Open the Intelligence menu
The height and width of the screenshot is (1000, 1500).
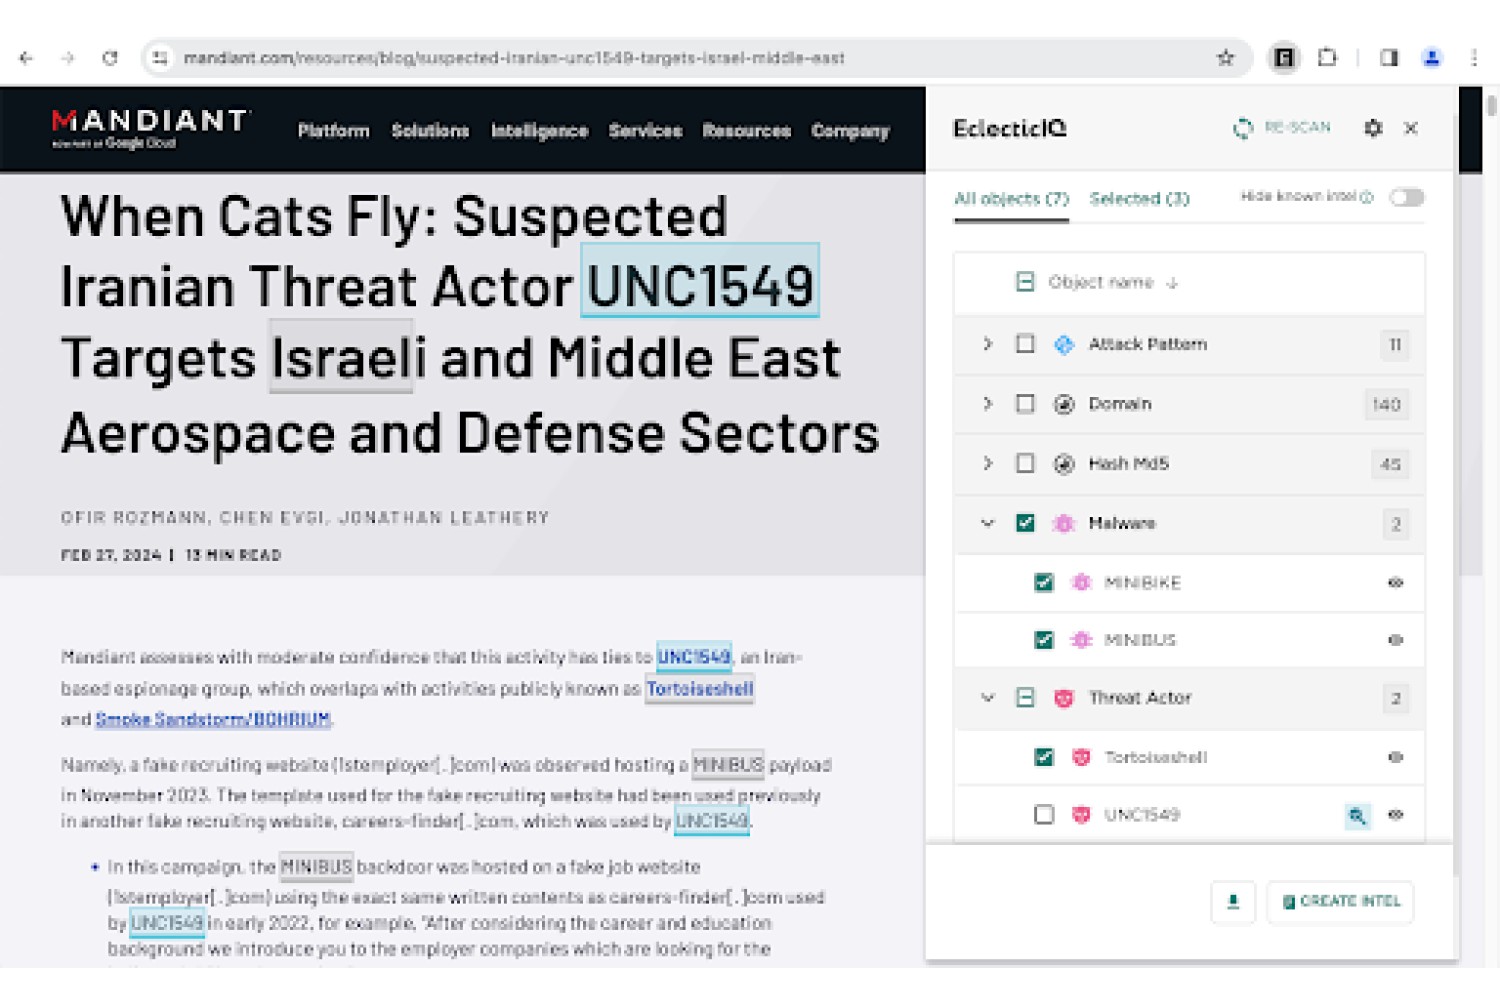pos(539,131)
